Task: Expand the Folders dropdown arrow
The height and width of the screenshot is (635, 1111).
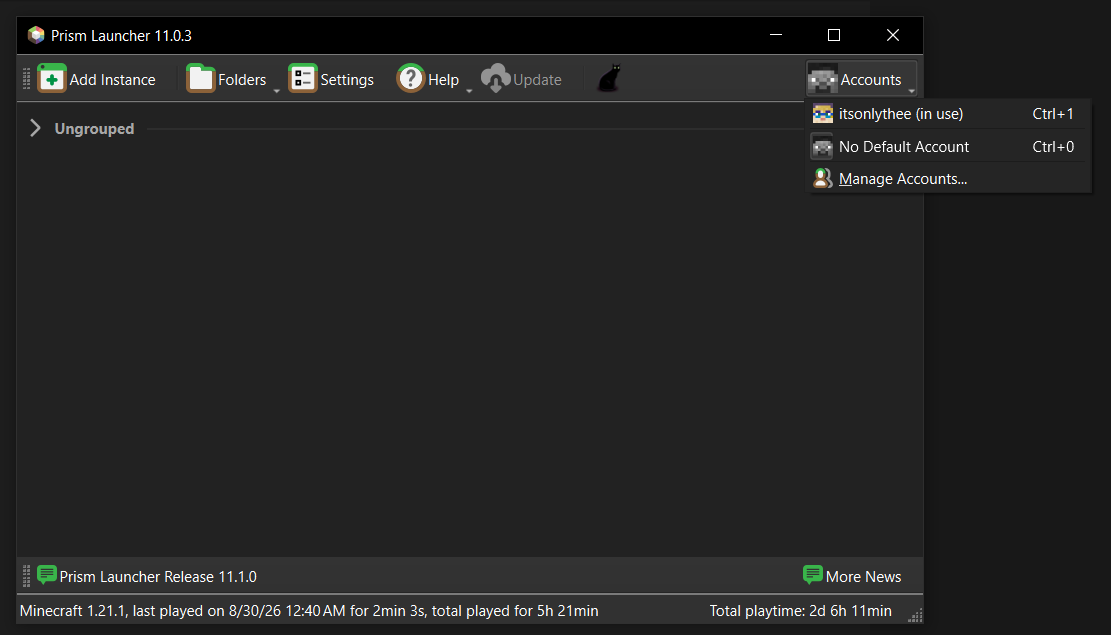Action: (276, 90)
